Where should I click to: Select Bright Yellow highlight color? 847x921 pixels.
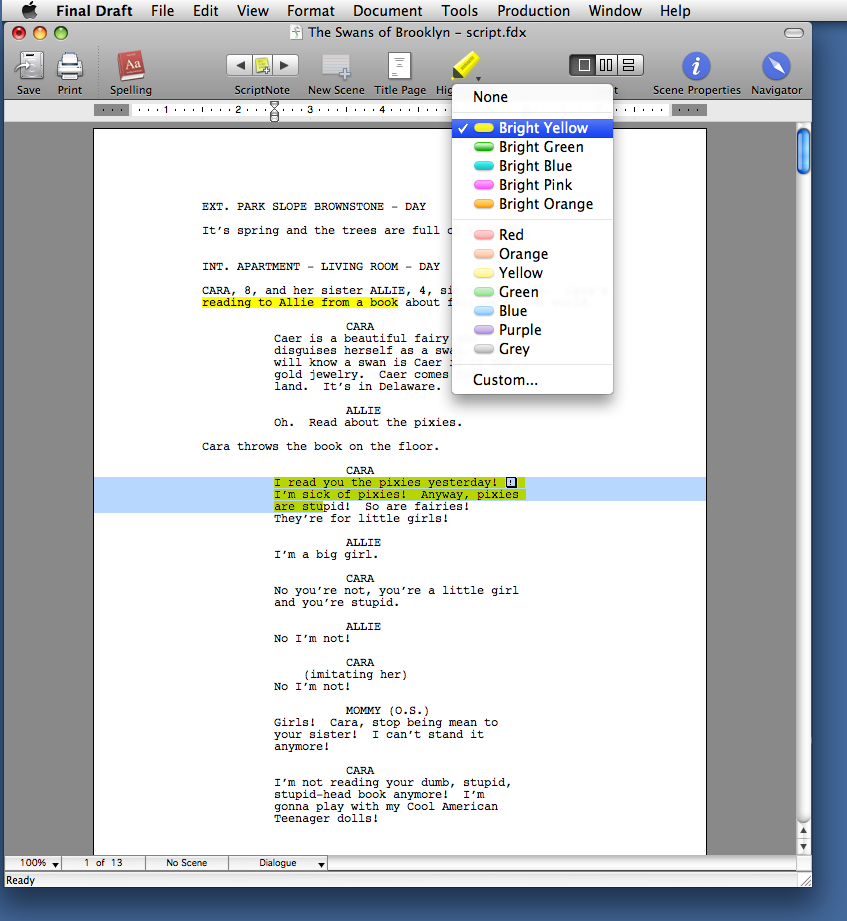click(x=532, y=128)
